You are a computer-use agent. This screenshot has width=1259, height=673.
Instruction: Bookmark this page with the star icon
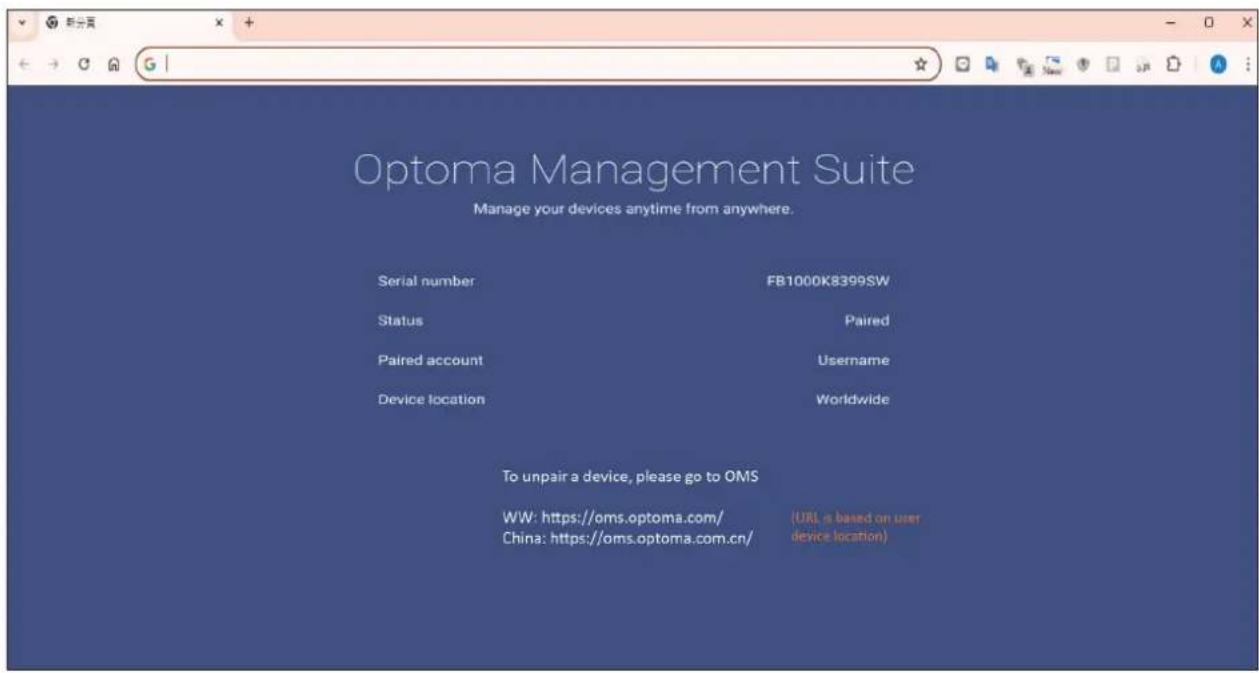tap(921, 63)
